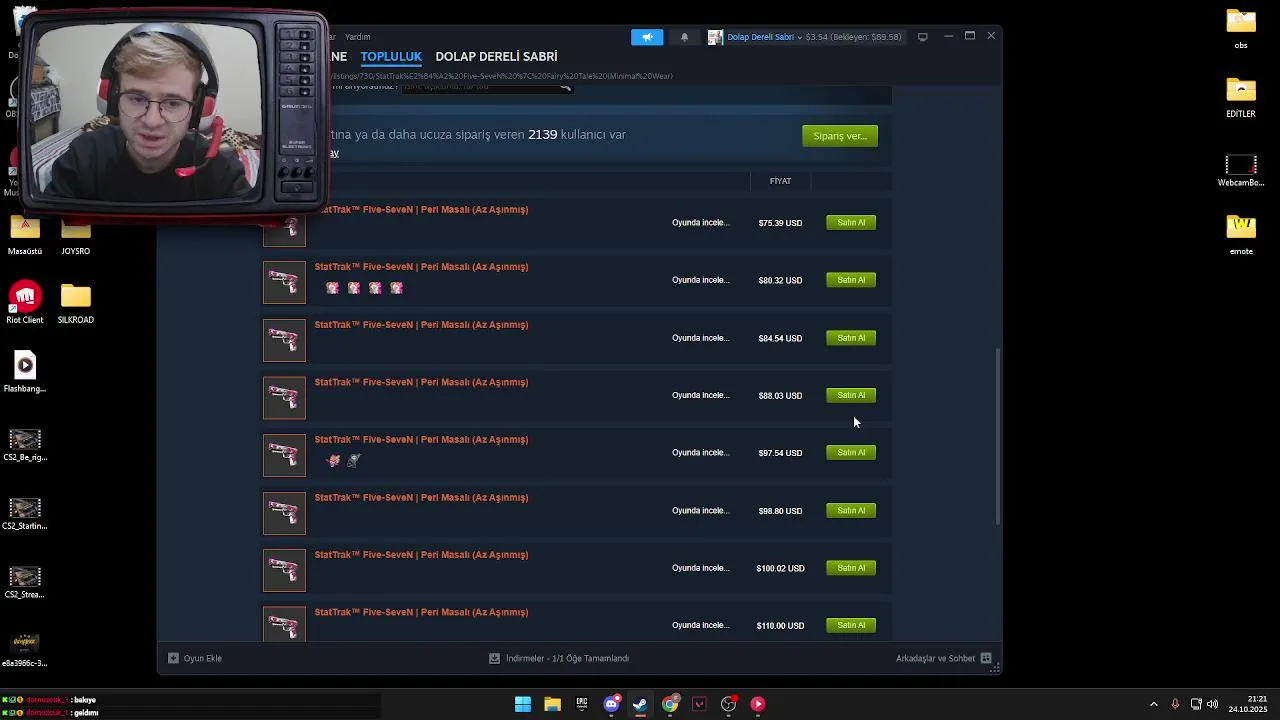Viewport: 1280px width, 720px height.
Task: Open item thumbnail of $97.54 listing
Action: (x=284, y=455)
